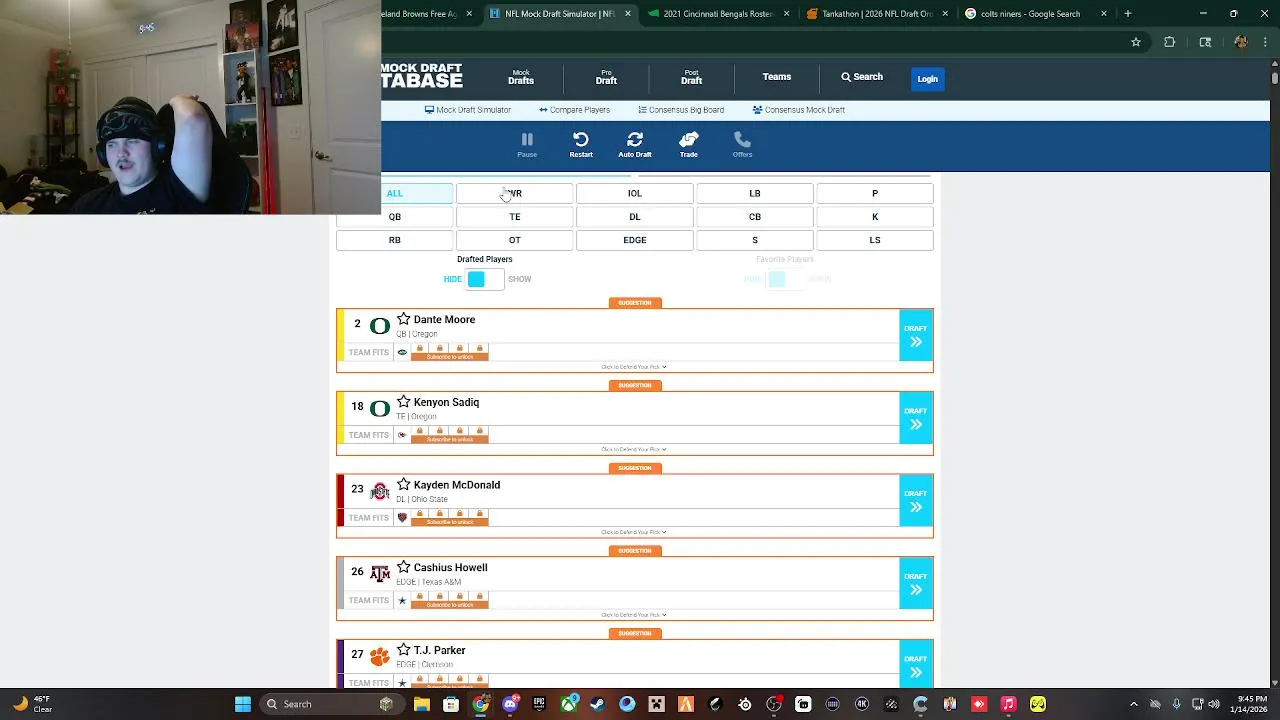Open the Trade option
1280x720 pixels.
[x=689, y=144]
